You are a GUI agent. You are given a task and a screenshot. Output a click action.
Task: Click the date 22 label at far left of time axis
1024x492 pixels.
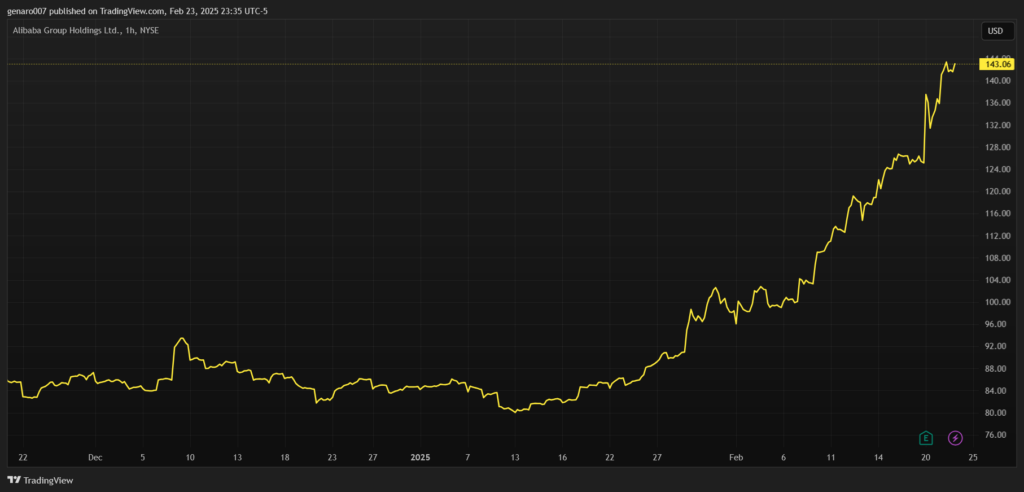tap(22, 457)
